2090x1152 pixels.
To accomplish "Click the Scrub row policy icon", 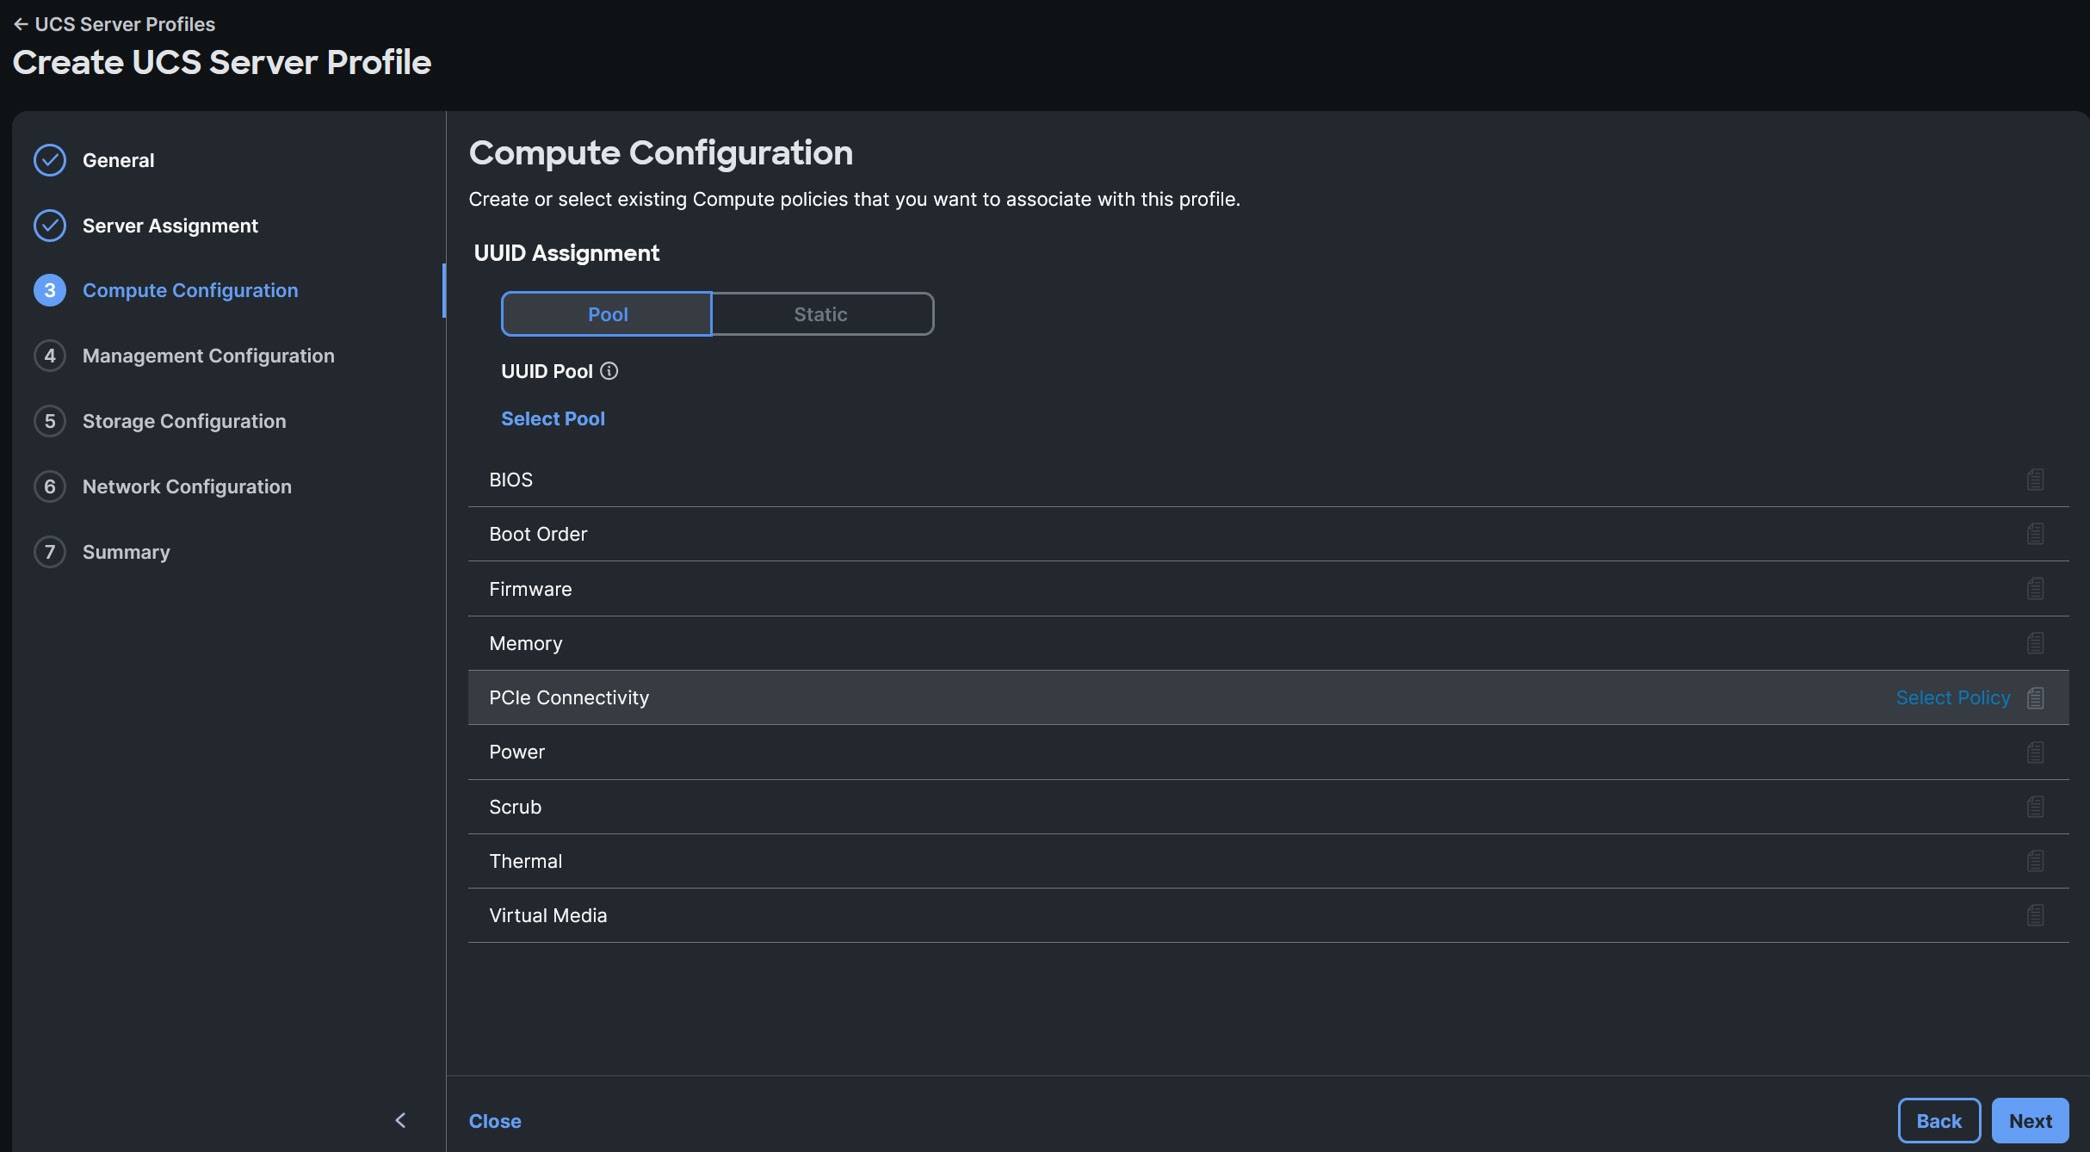I will pos(2035,807).
